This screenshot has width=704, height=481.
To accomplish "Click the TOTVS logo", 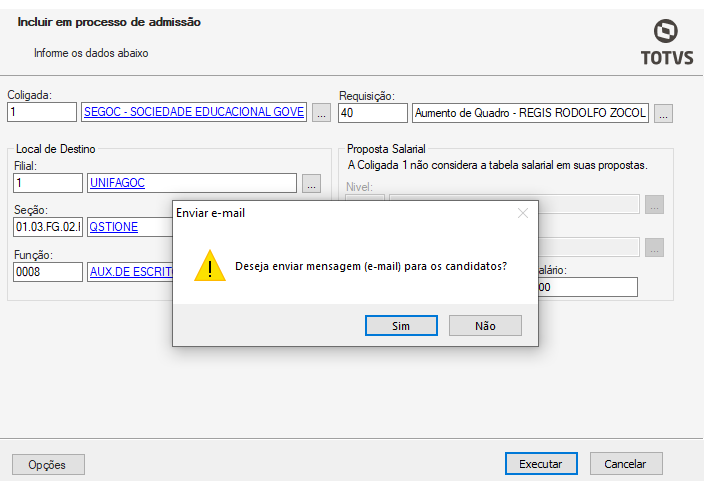I will click(x=664, y=41).
